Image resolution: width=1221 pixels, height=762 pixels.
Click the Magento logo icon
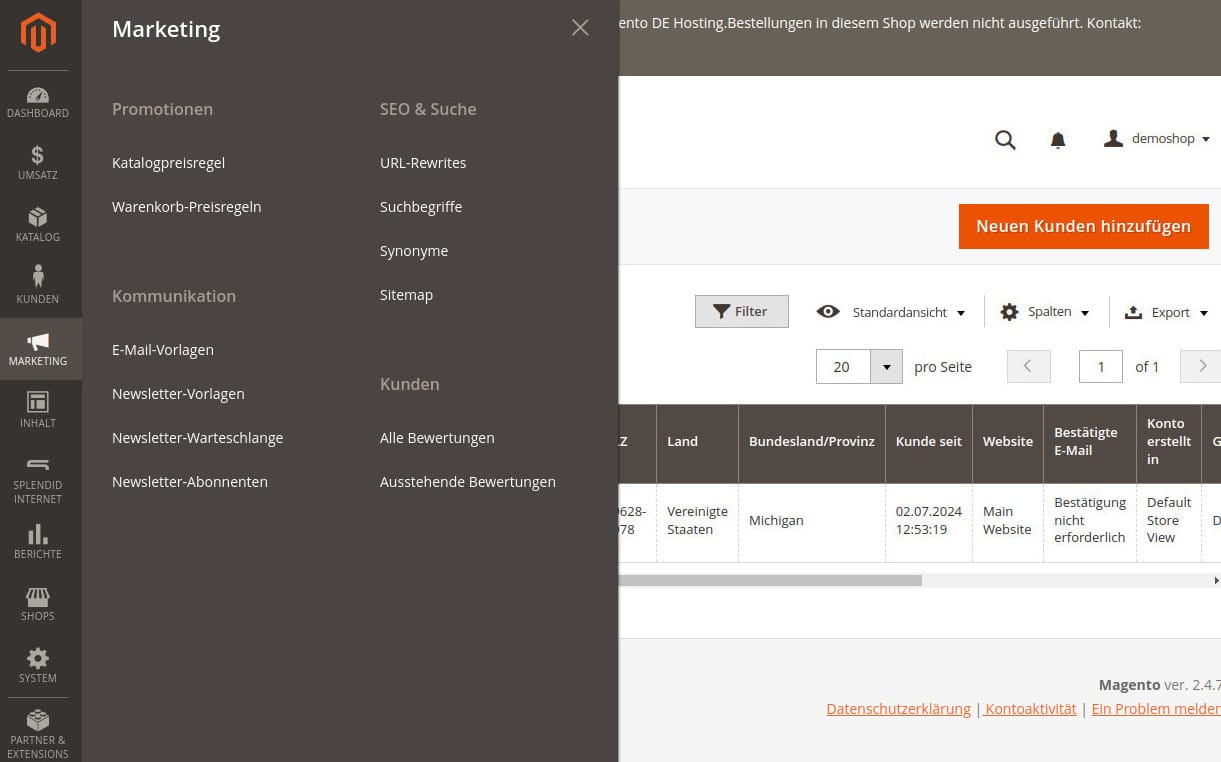pos(38,33)
